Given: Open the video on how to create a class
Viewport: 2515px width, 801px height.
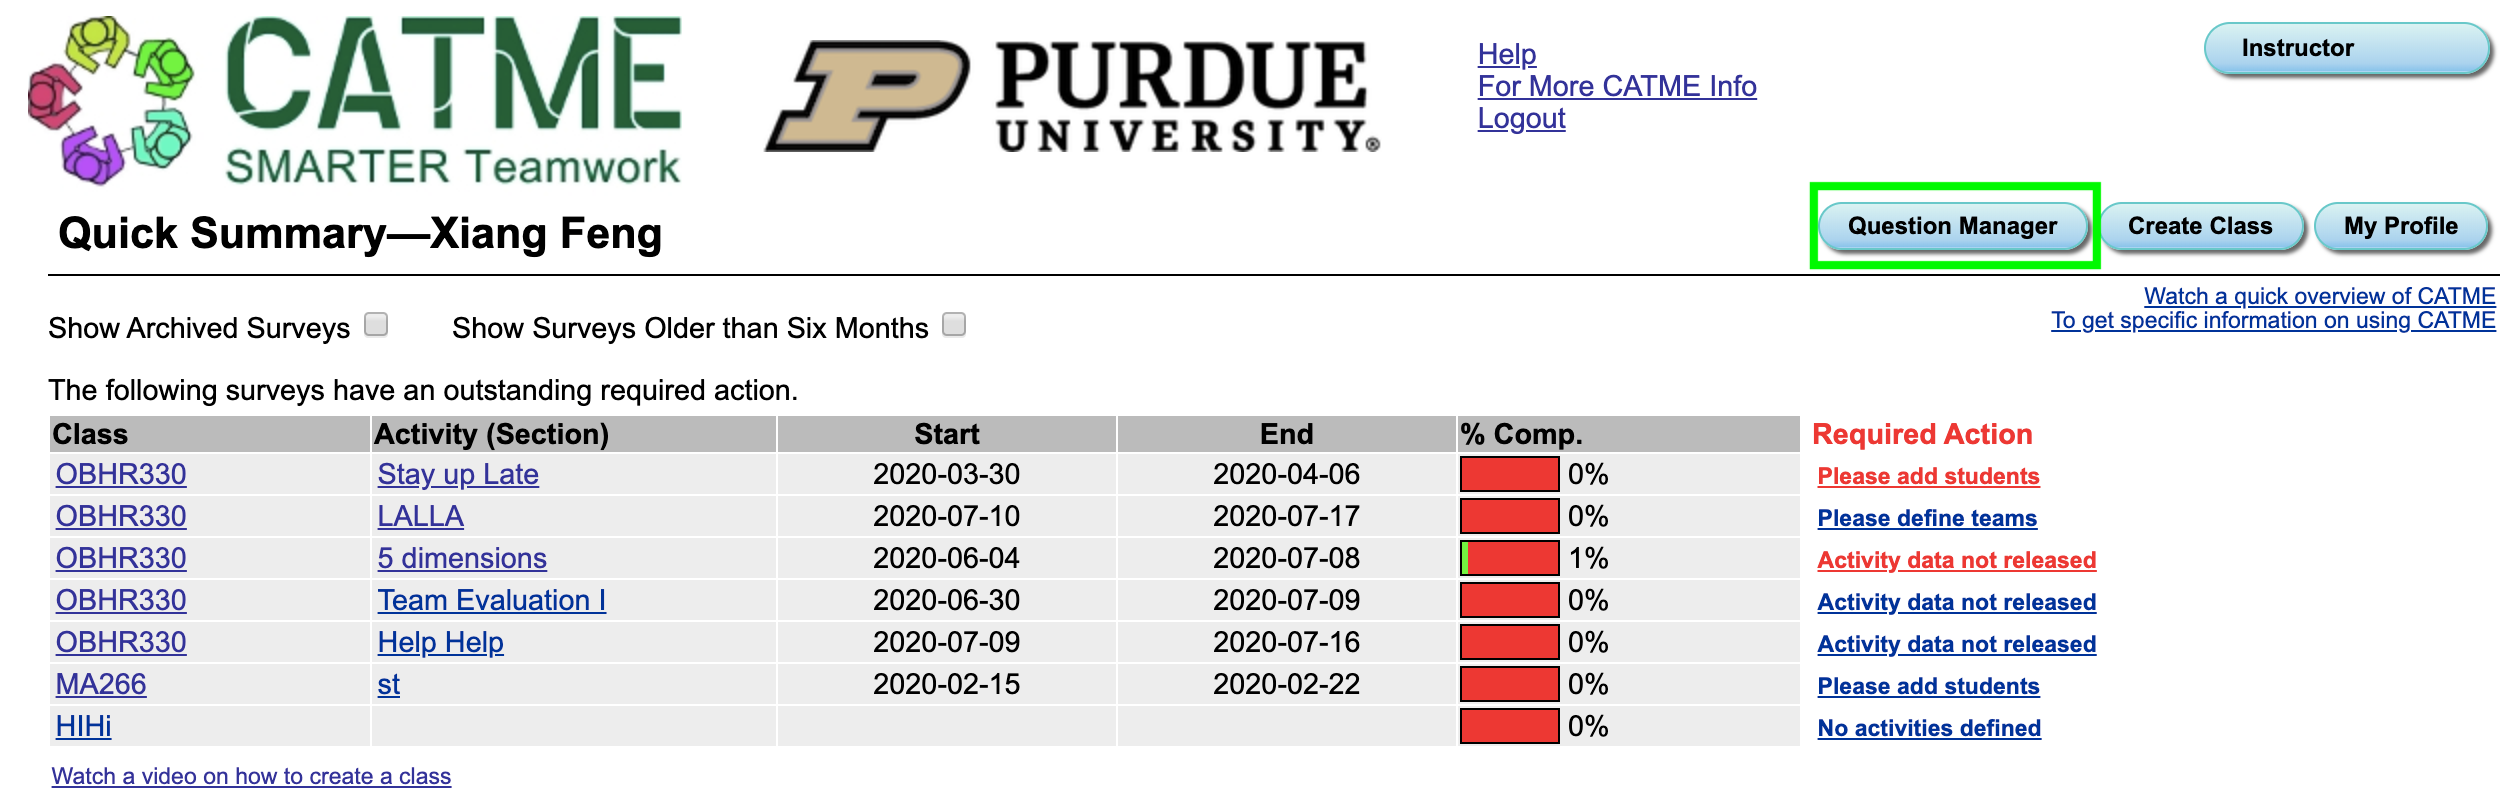Looking at the screenshot, I should click(x=251, y=777).
